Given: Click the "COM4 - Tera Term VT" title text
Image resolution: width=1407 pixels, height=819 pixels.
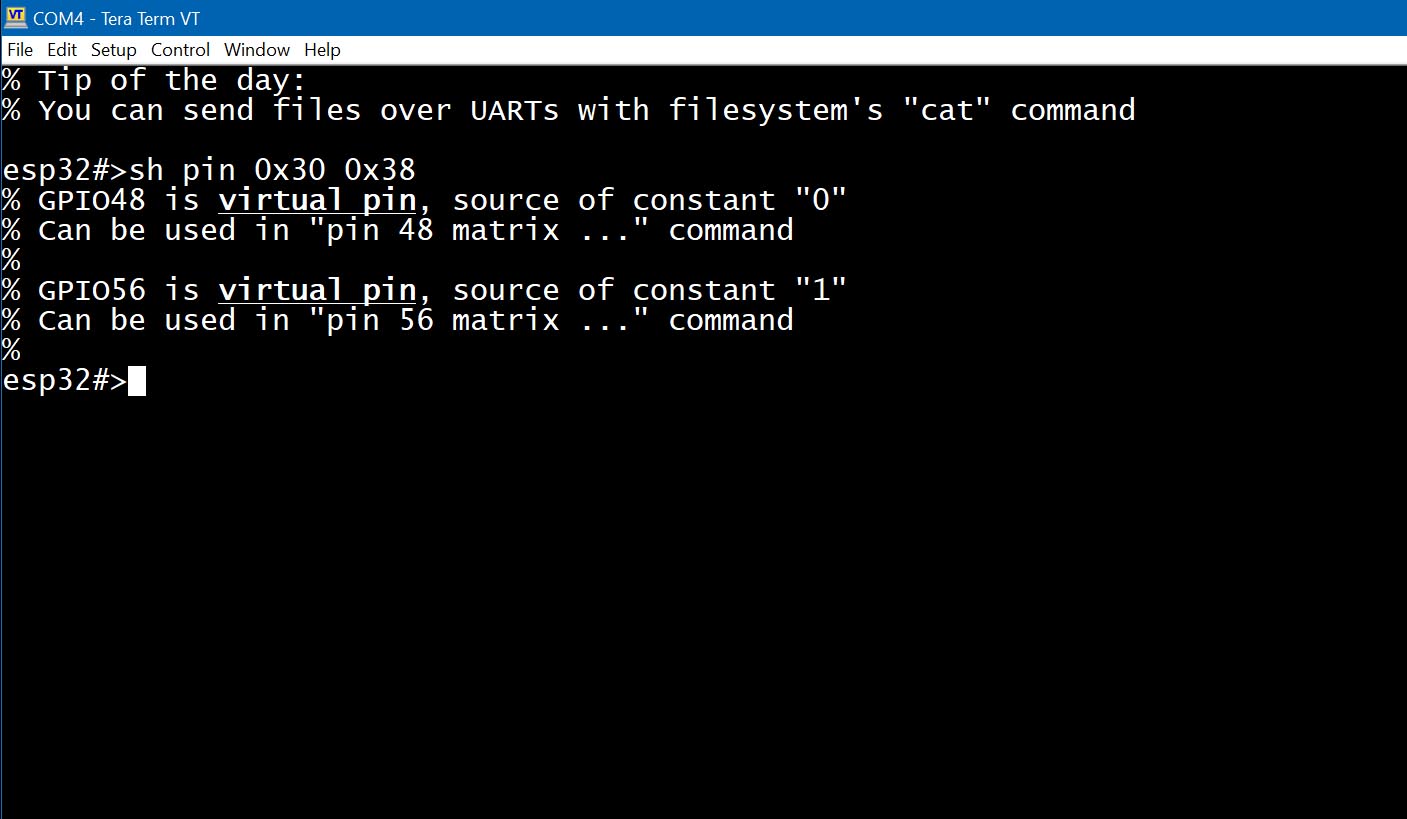Looking at the screenshot, I should coord(116,18).
